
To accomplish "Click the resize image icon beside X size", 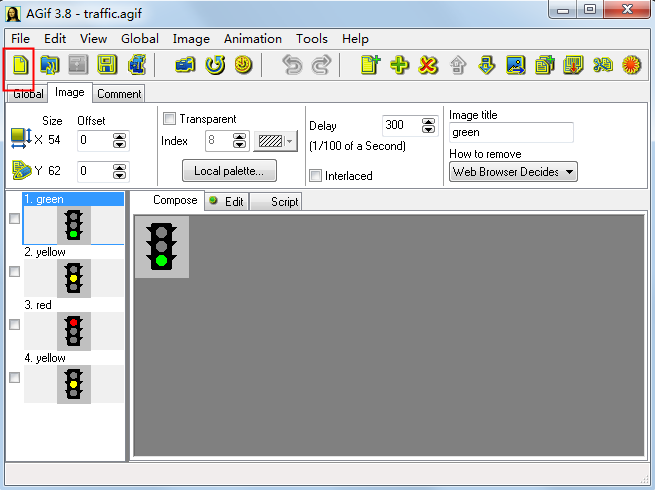I will 21,139.
